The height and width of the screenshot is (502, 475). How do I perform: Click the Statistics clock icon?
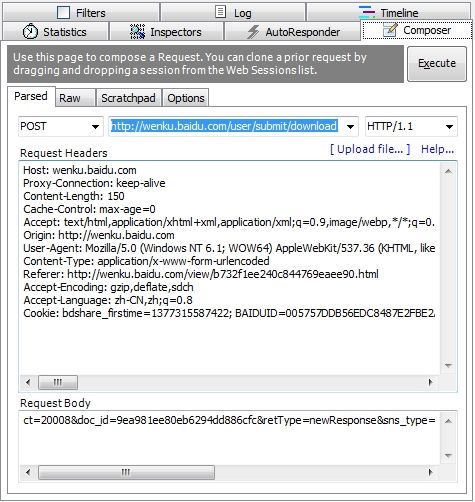pos(30,32)
